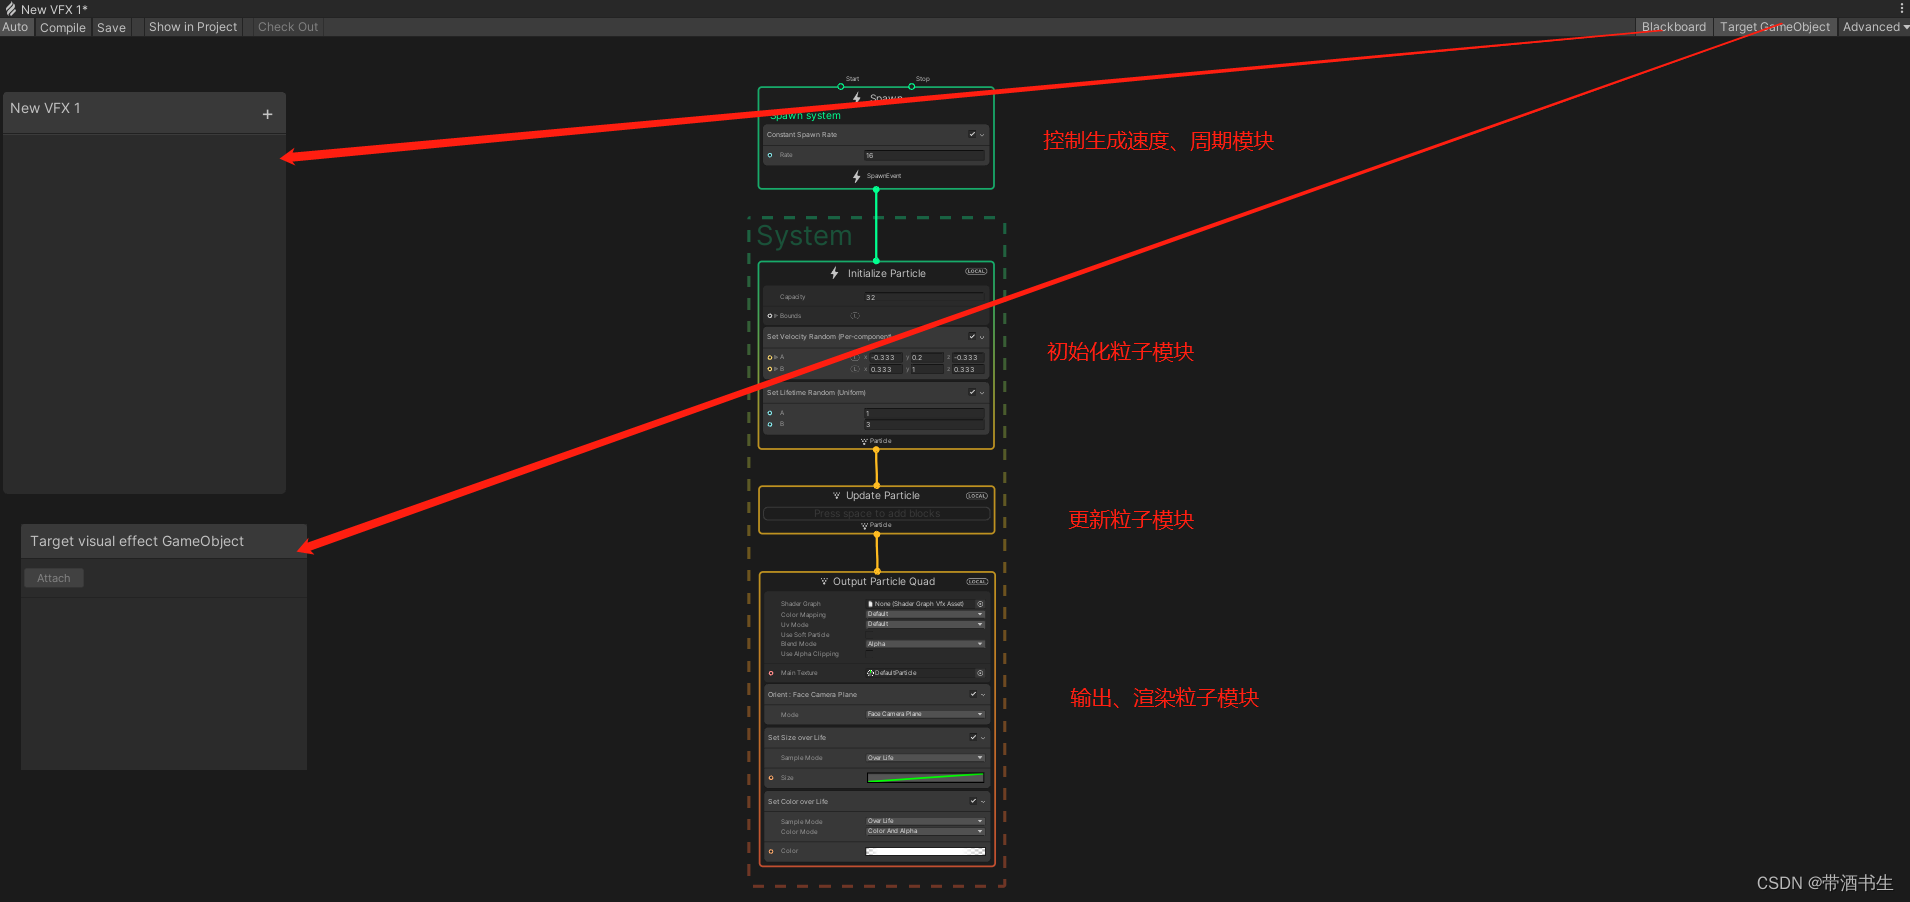Click the LOCAL badge on Initialize Particle
This screenshot has width=1910, height=902.
[x=975, y=271]
